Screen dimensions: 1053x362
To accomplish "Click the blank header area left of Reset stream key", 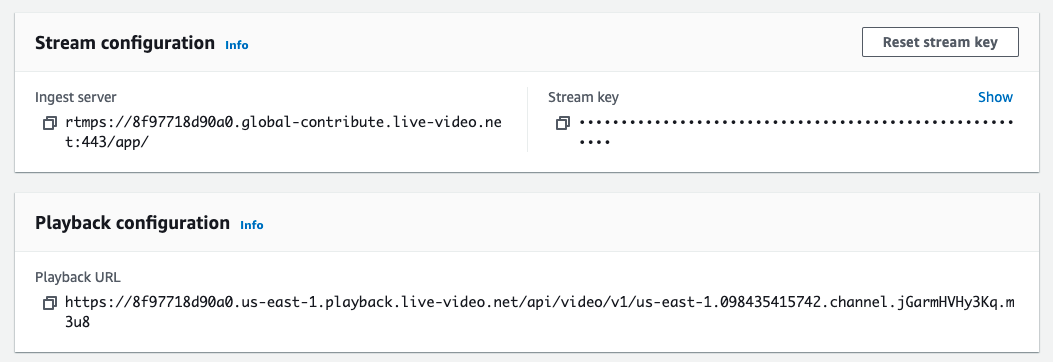I will coord(555,42).
